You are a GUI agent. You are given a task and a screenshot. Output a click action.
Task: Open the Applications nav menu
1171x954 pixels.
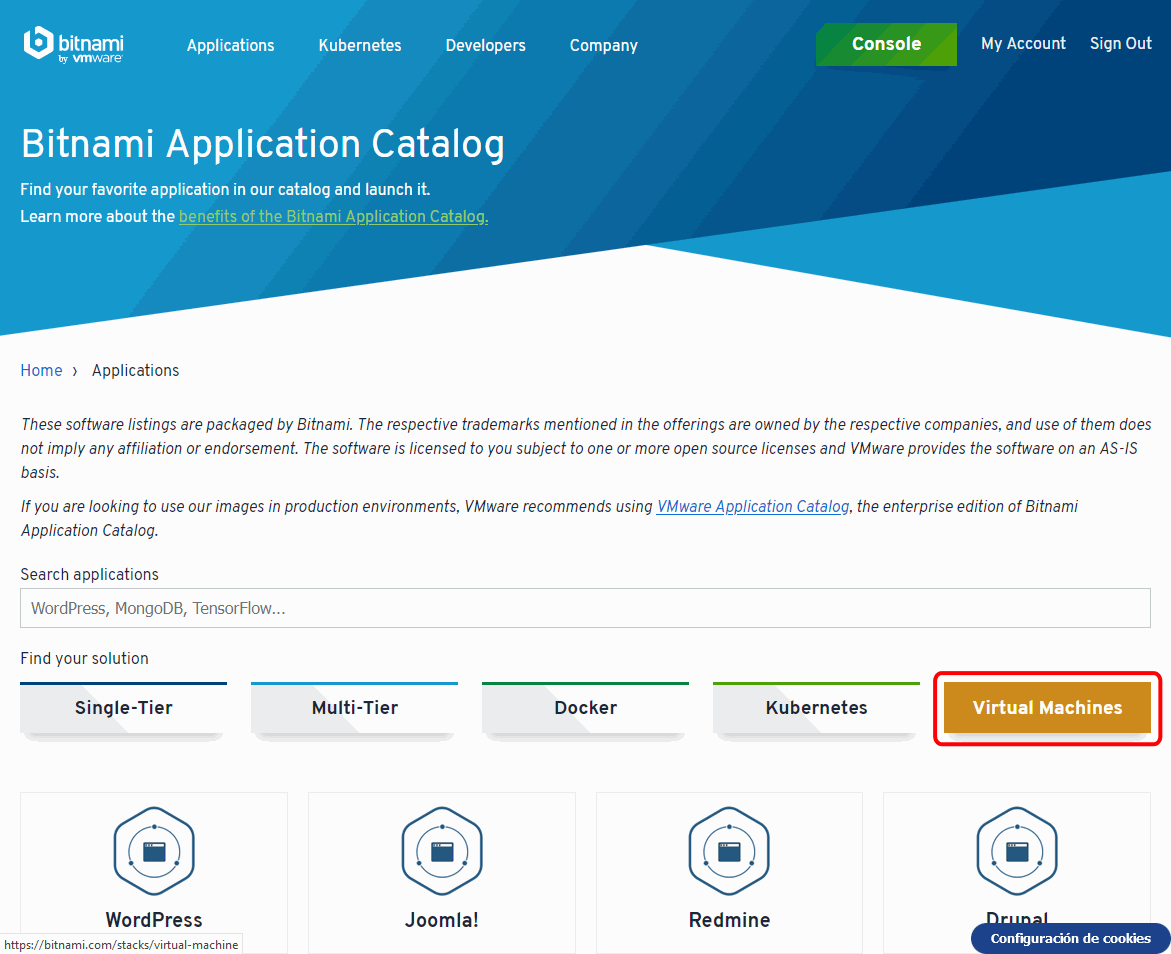pyautogui.click(x=231, y=46)
